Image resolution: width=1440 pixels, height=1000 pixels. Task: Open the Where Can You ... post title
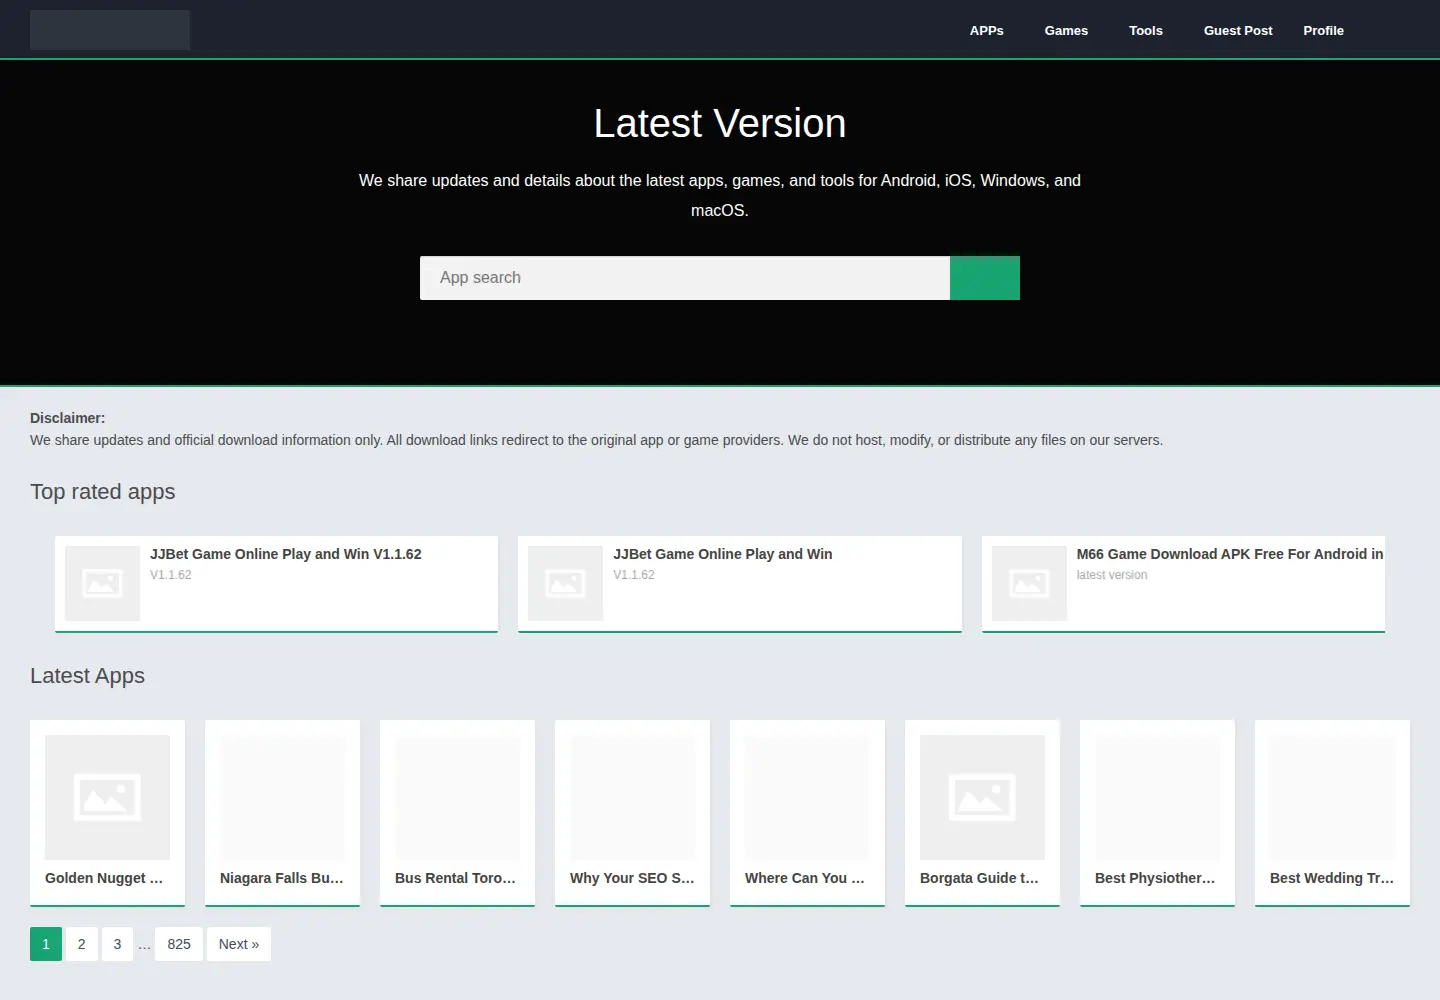(805, 878)
